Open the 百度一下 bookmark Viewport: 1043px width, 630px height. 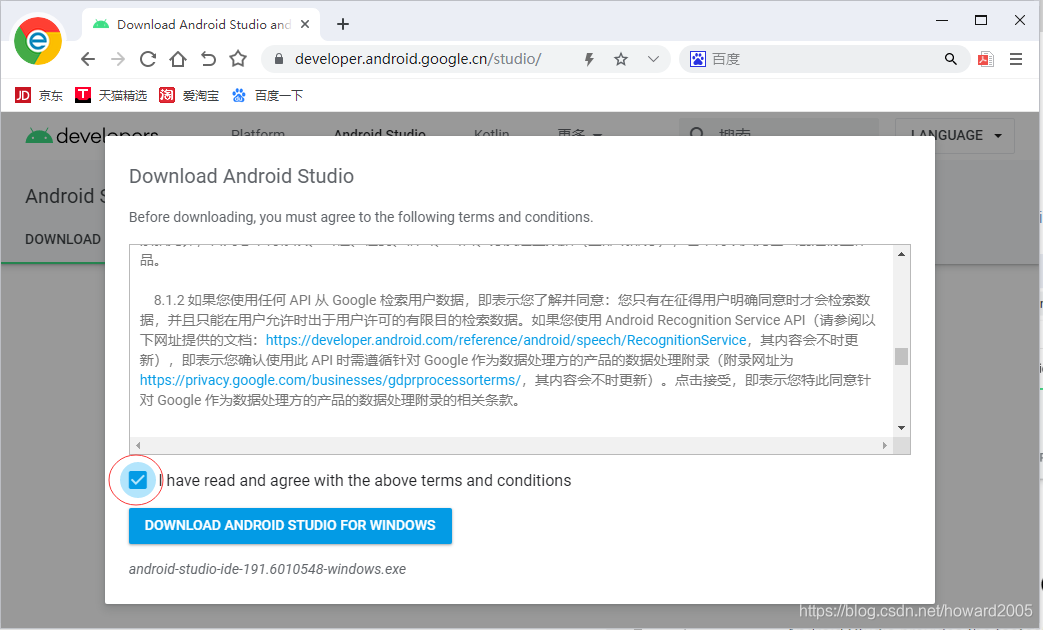coord(267,96)
